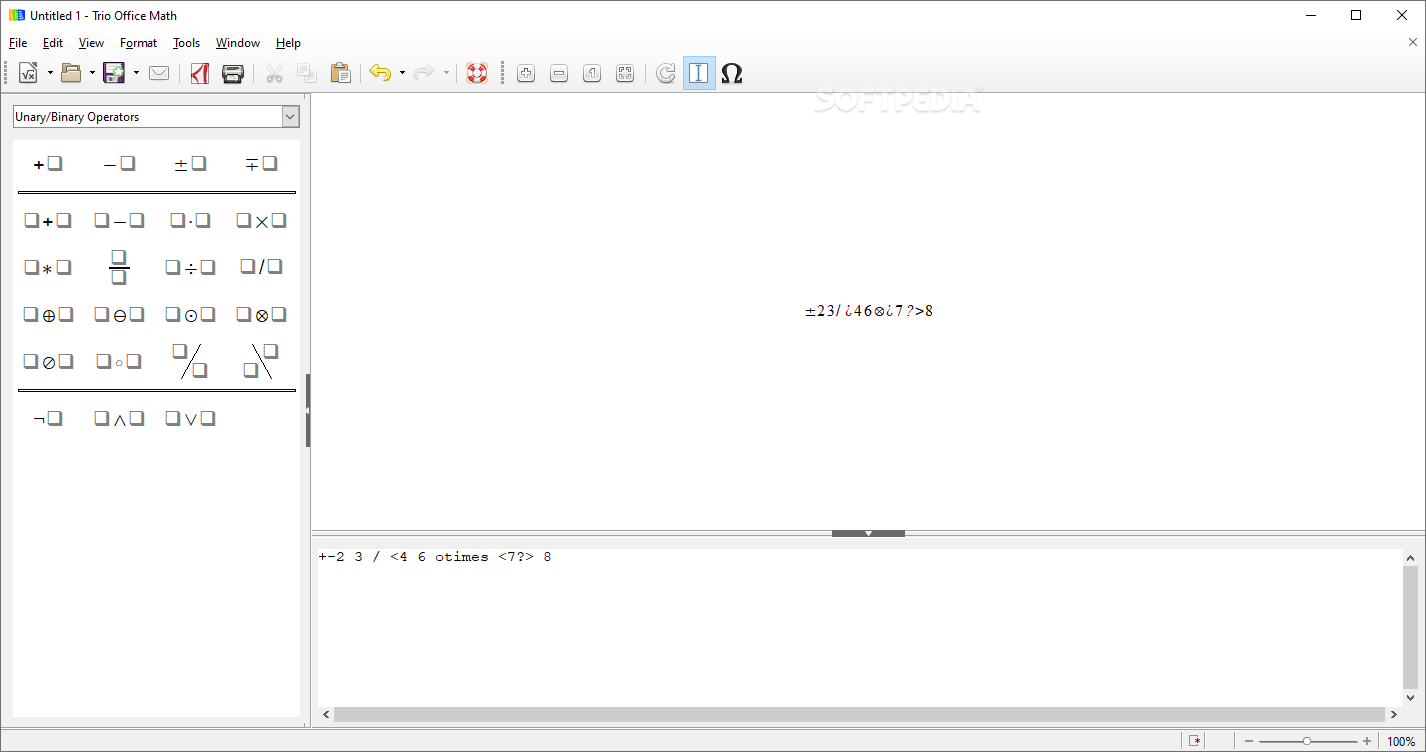Click the Open folder icon
Image resolution: width=1426 pixels, height=752 pixels.
[x=71, y=73]
